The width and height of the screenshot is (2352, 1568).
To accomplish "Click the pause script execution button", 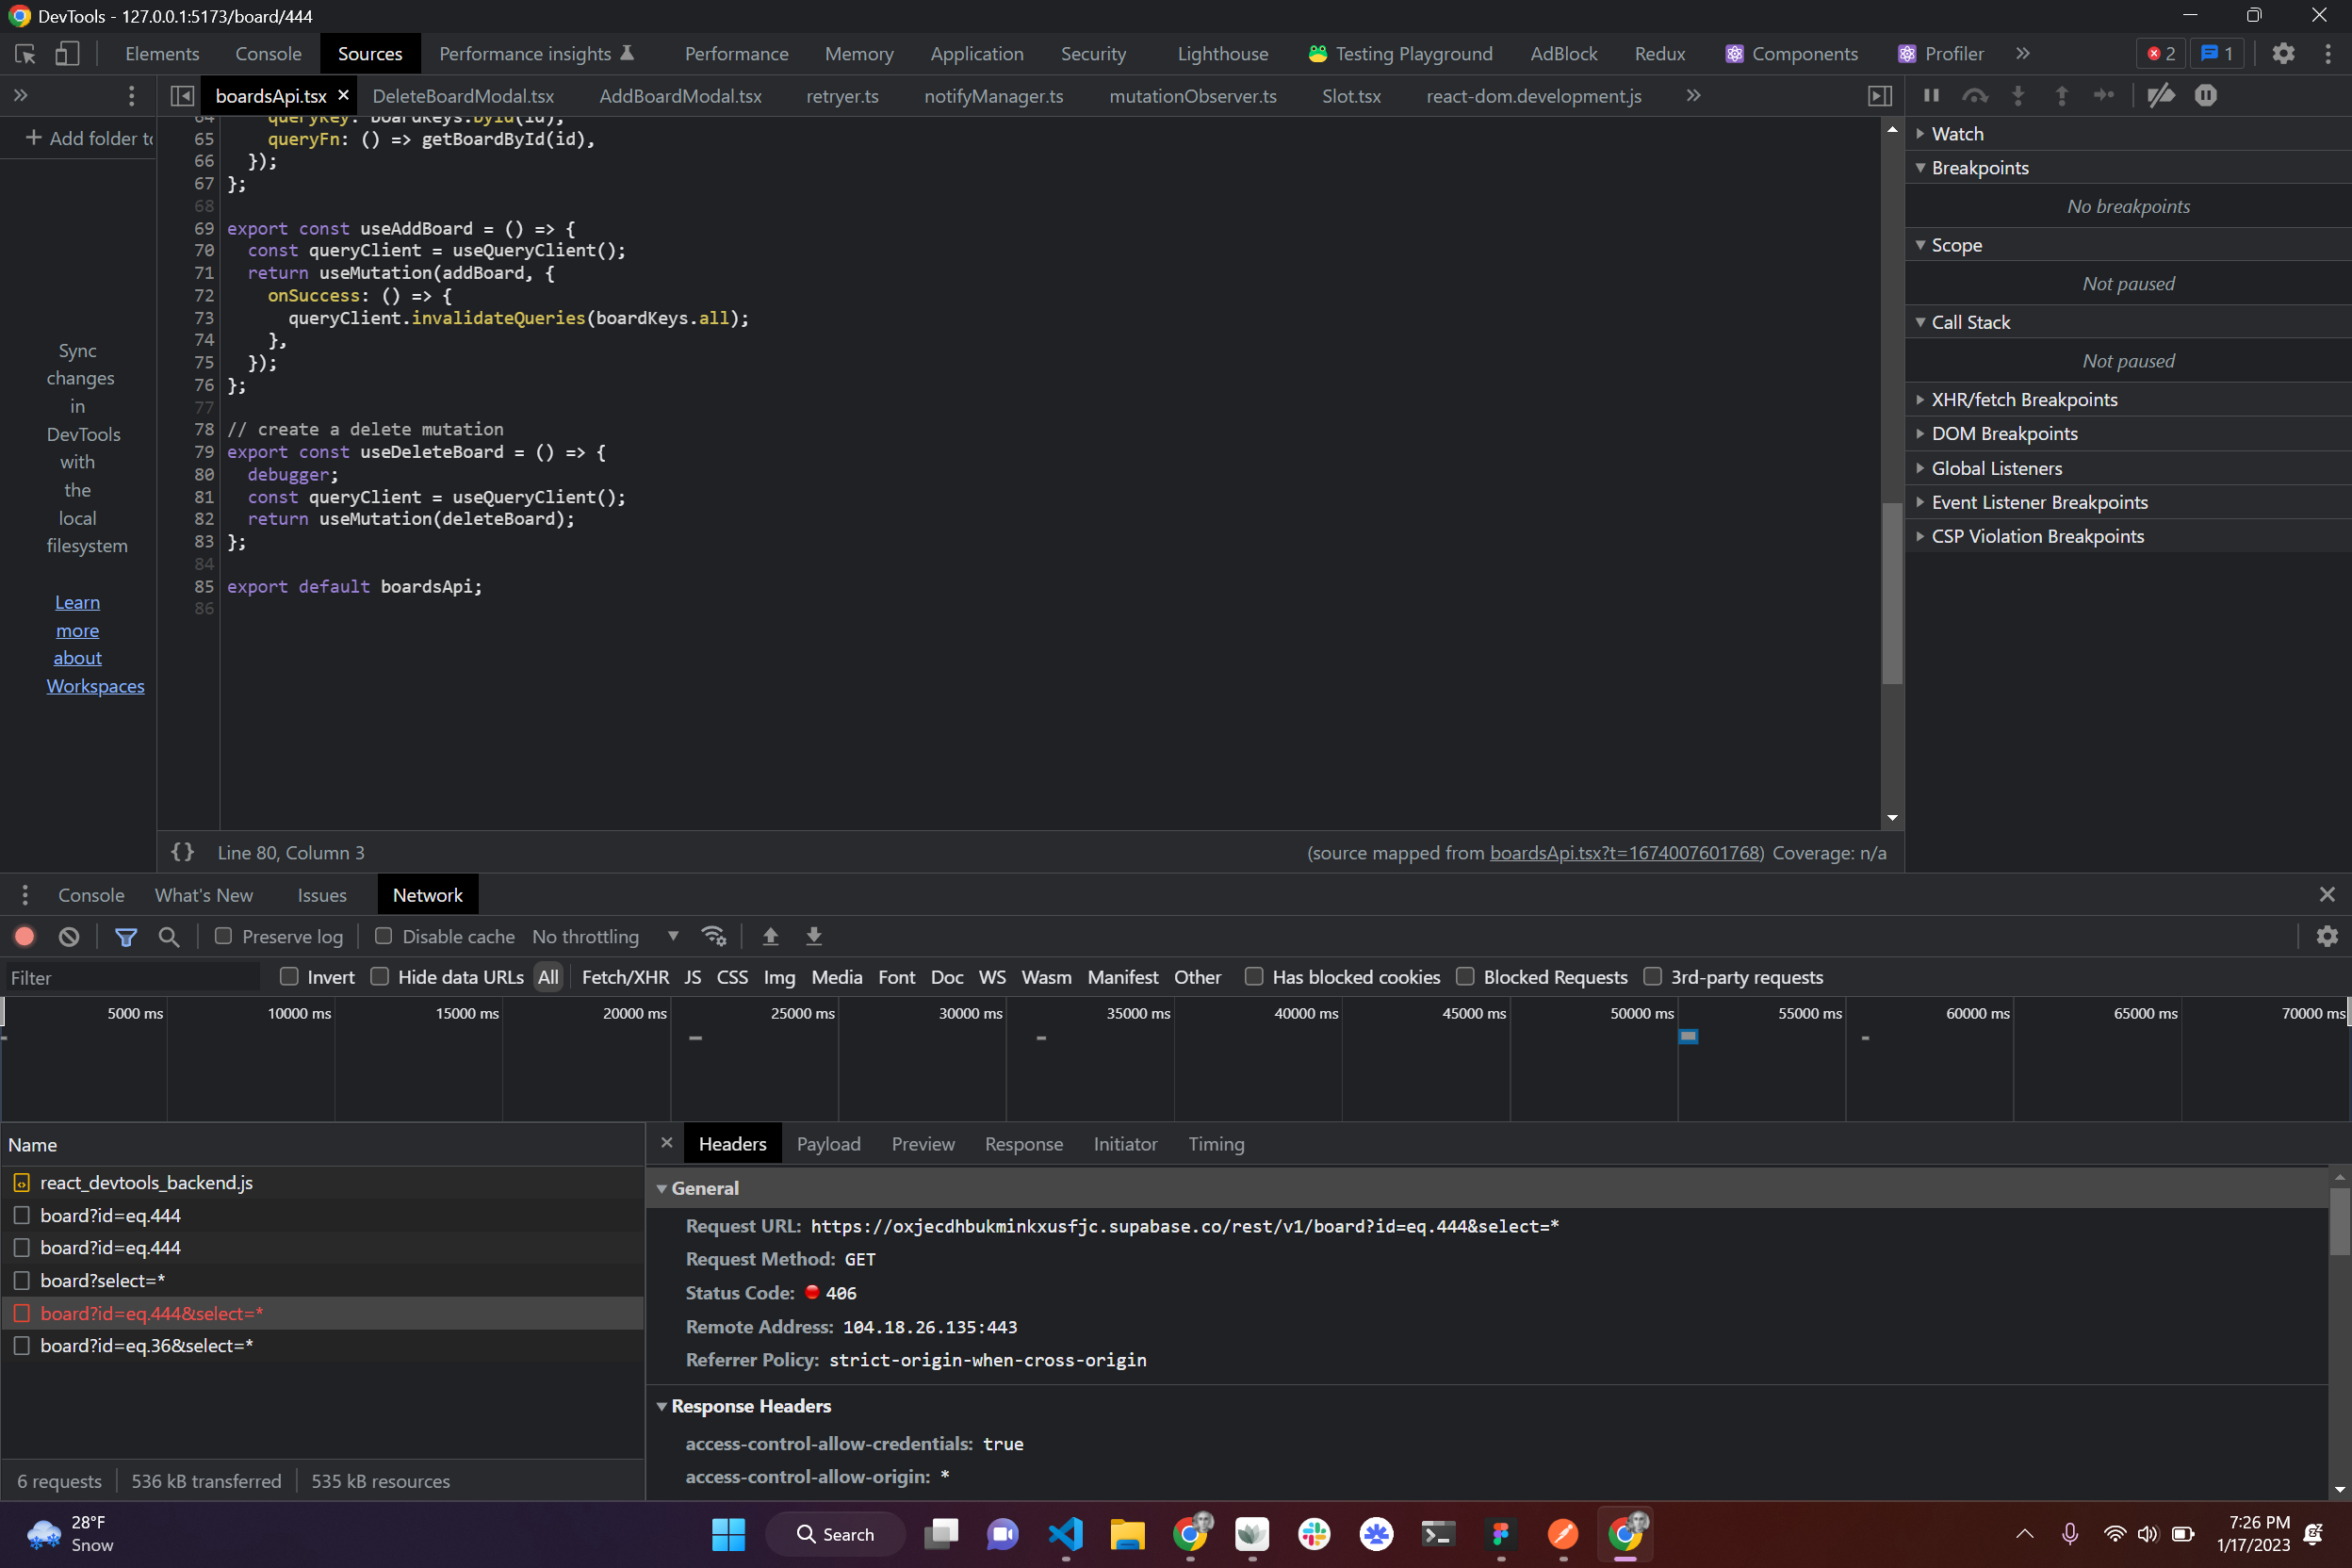I will (x=1931, y=96).
